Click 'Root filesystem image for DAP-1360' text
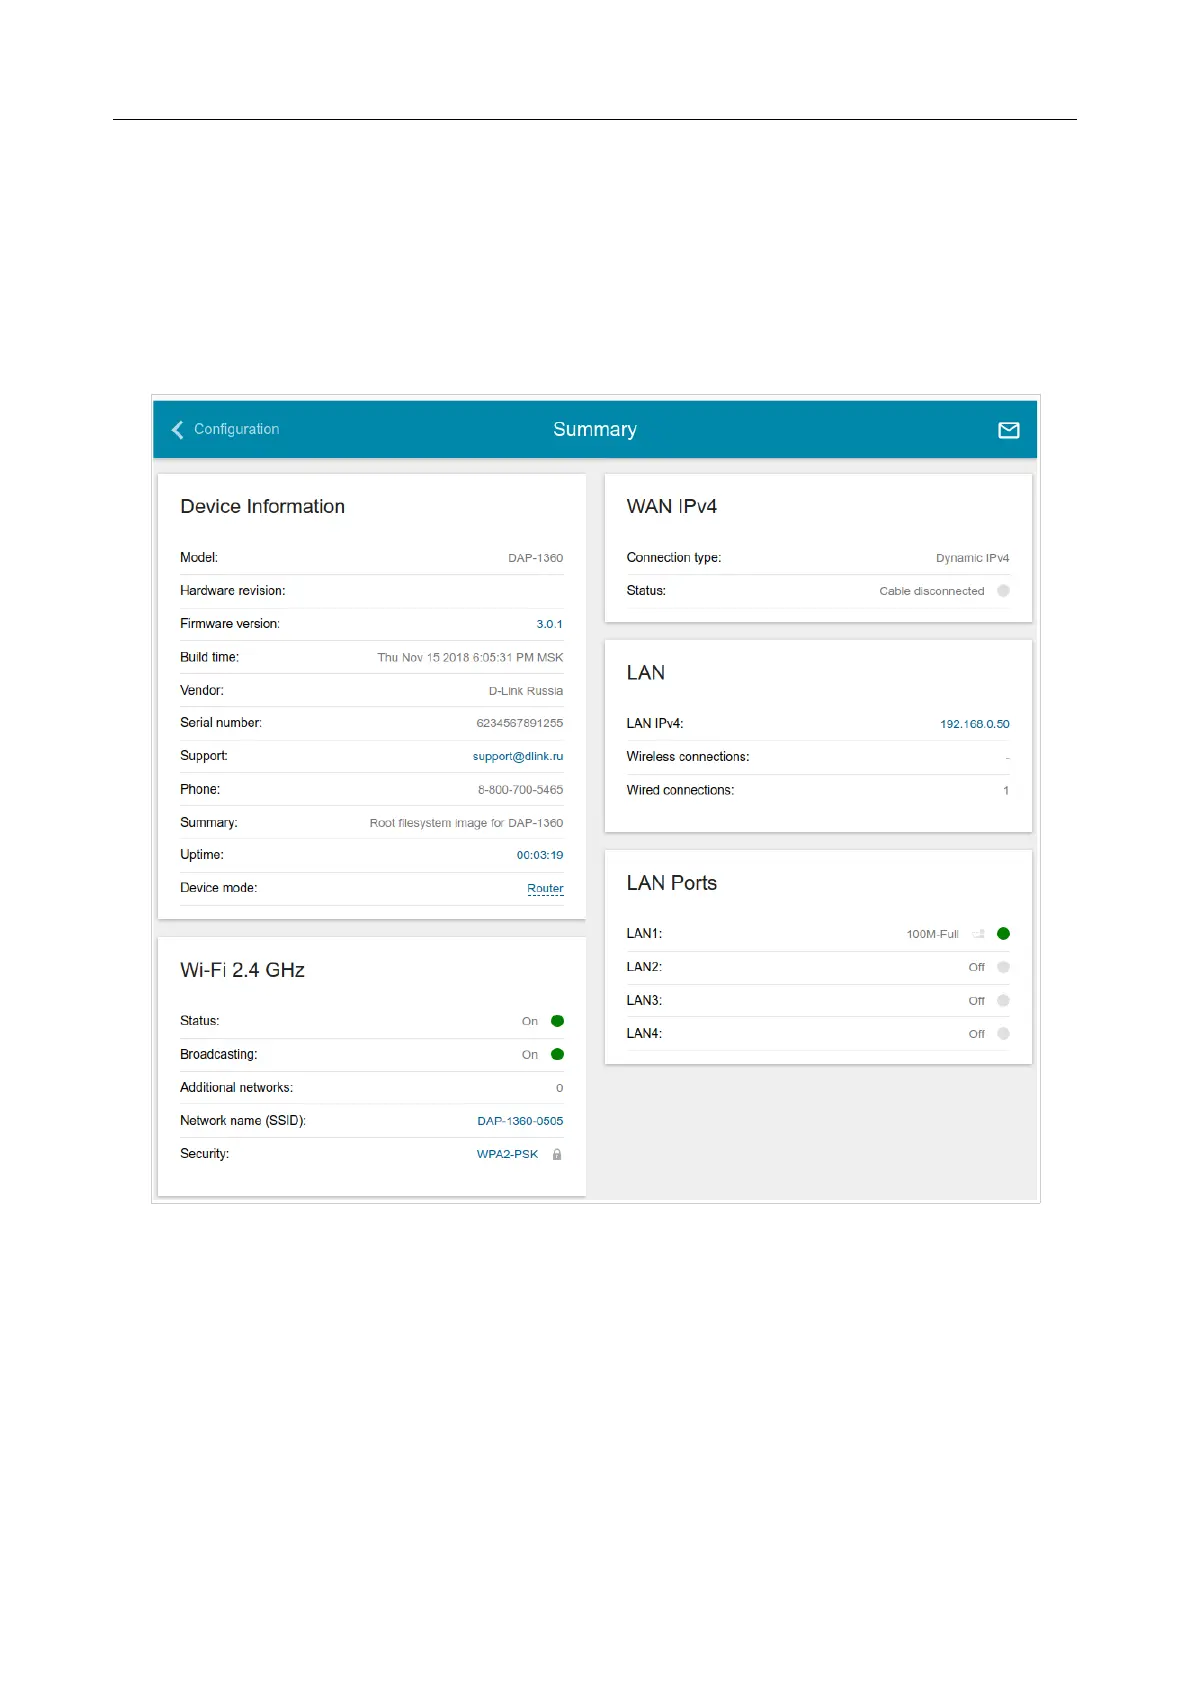Screen dimensions: 1190x1684 pyautogui.click(x=466, y=823)
